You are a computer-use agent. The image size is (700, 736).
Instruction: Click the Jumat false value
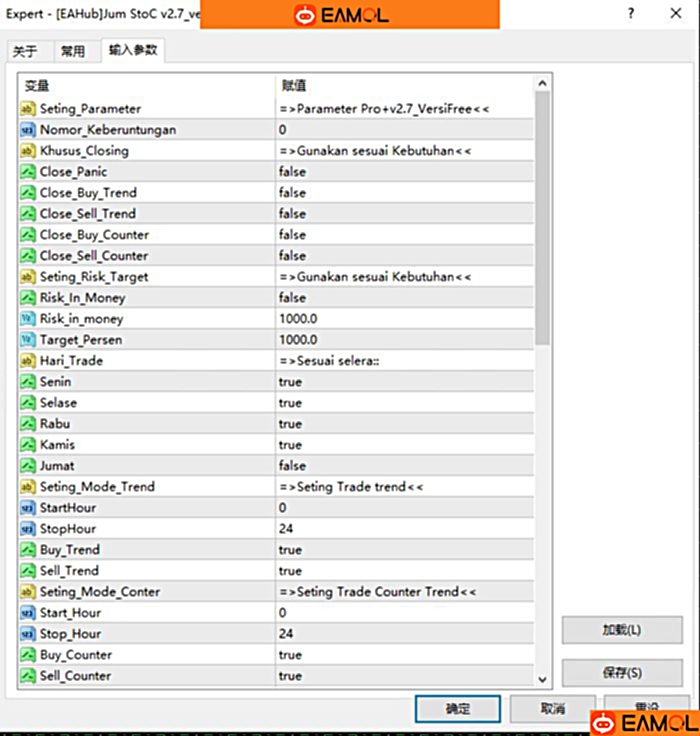tap(292, 466)
